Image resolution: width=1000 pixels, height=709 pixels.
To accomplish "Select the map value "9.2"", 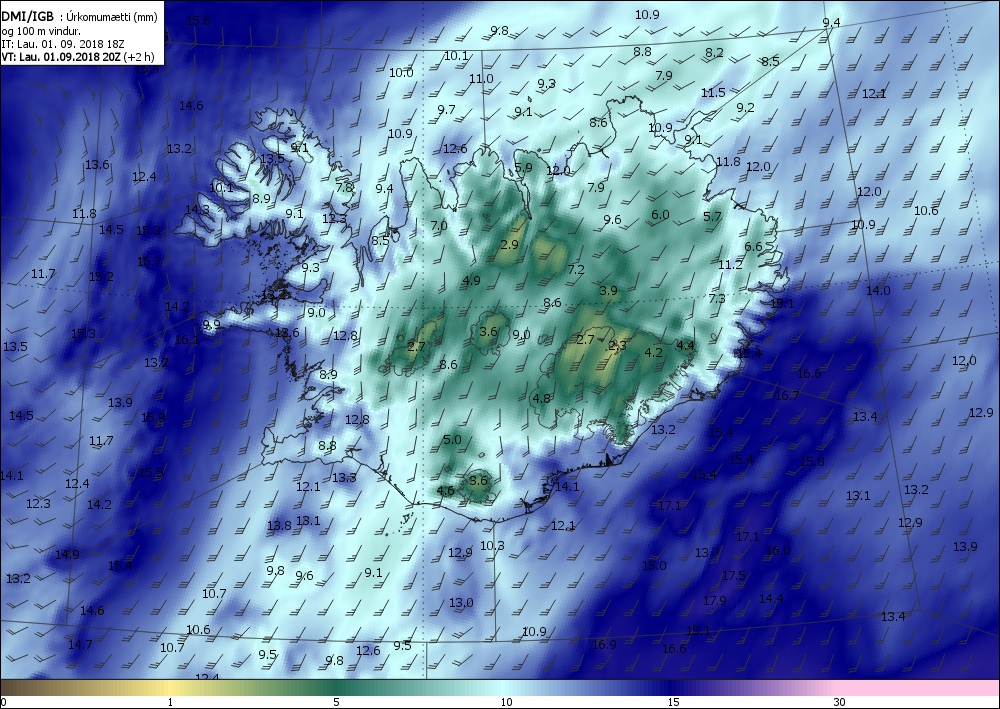I will (746, 107).
